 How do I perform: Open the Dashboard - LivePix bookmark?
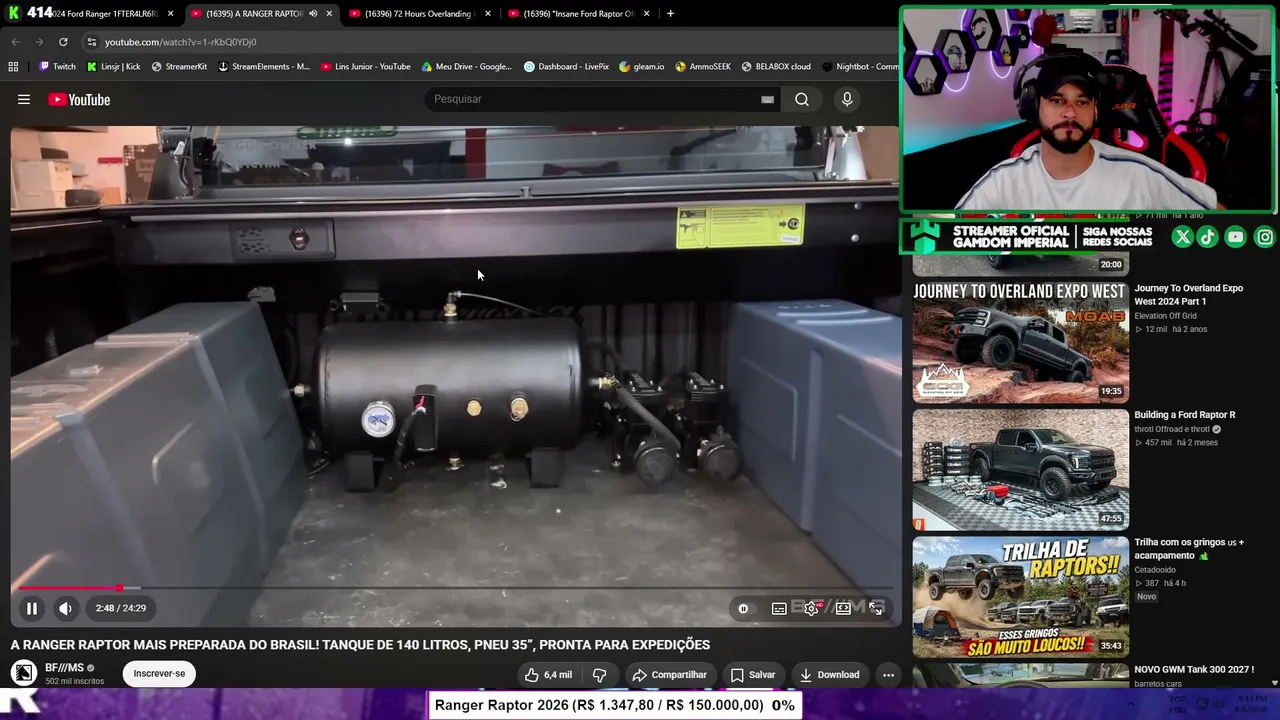(x=566, y=67)
